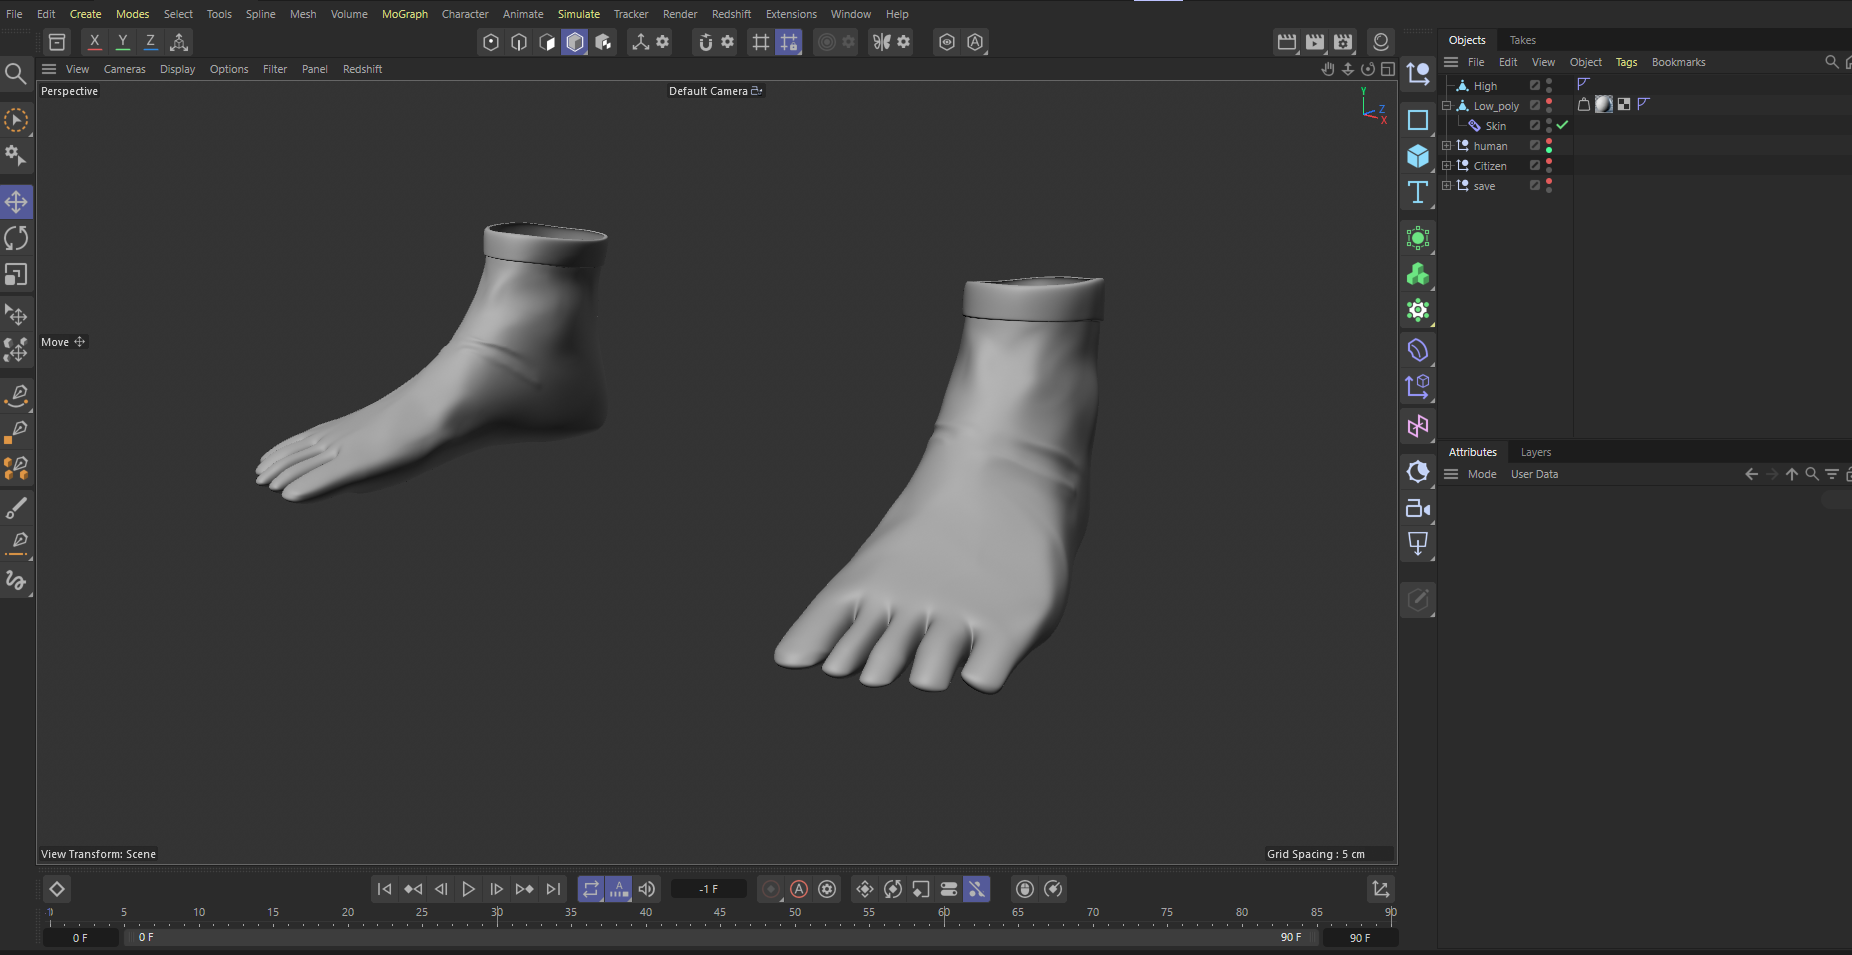Expand the human object hierarchy
The height and width of the screenshot is (955, 1852).
point(1446,146)
